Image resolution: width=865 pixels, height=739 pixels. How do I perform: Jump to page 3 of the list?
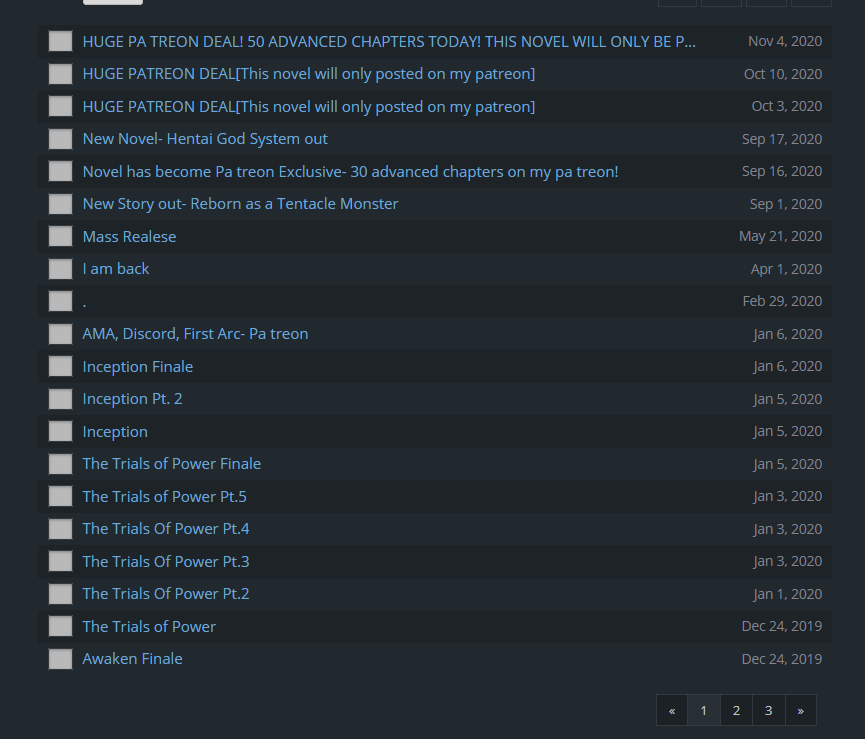pyautogui.click(x=768, y=710)
